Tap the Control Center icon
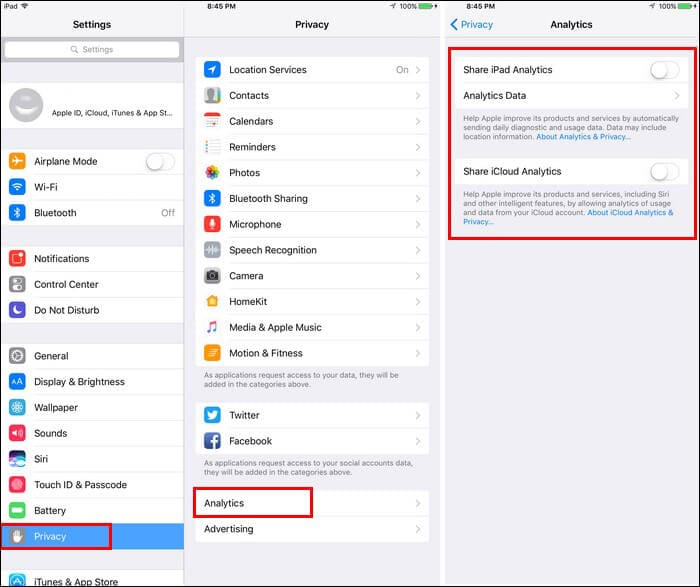700x587 pixels. click(x=17, y=284)
